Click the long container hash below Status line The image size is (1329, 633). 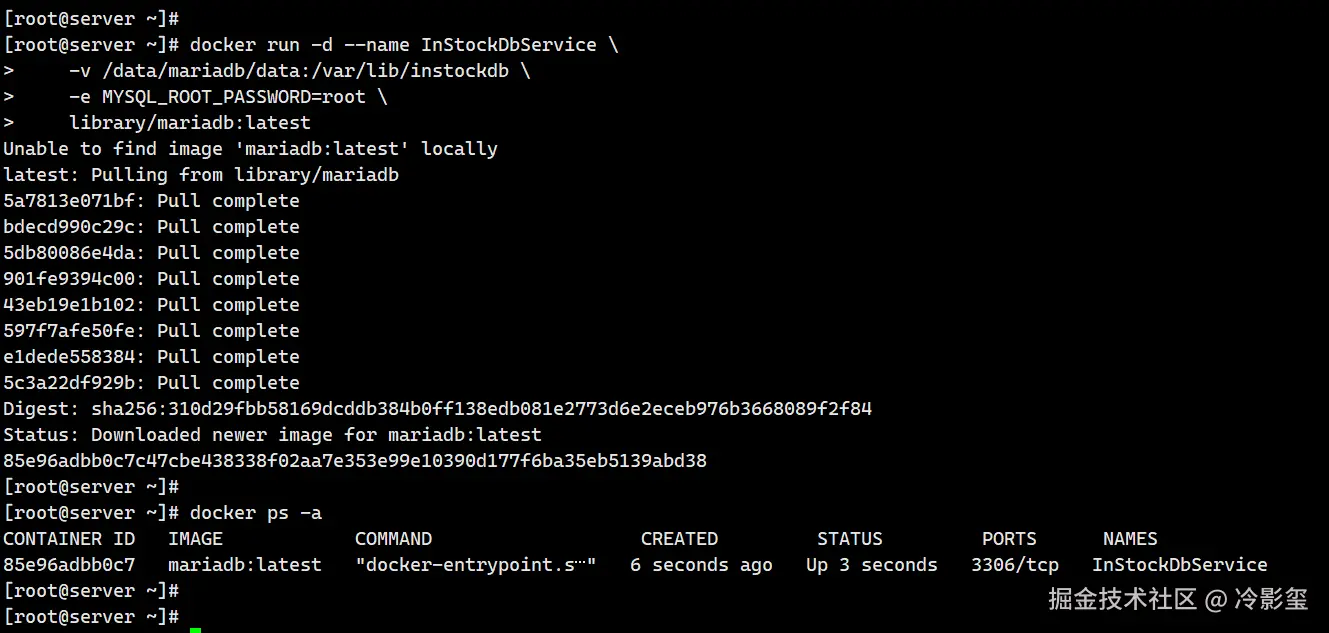click(355, 461)
